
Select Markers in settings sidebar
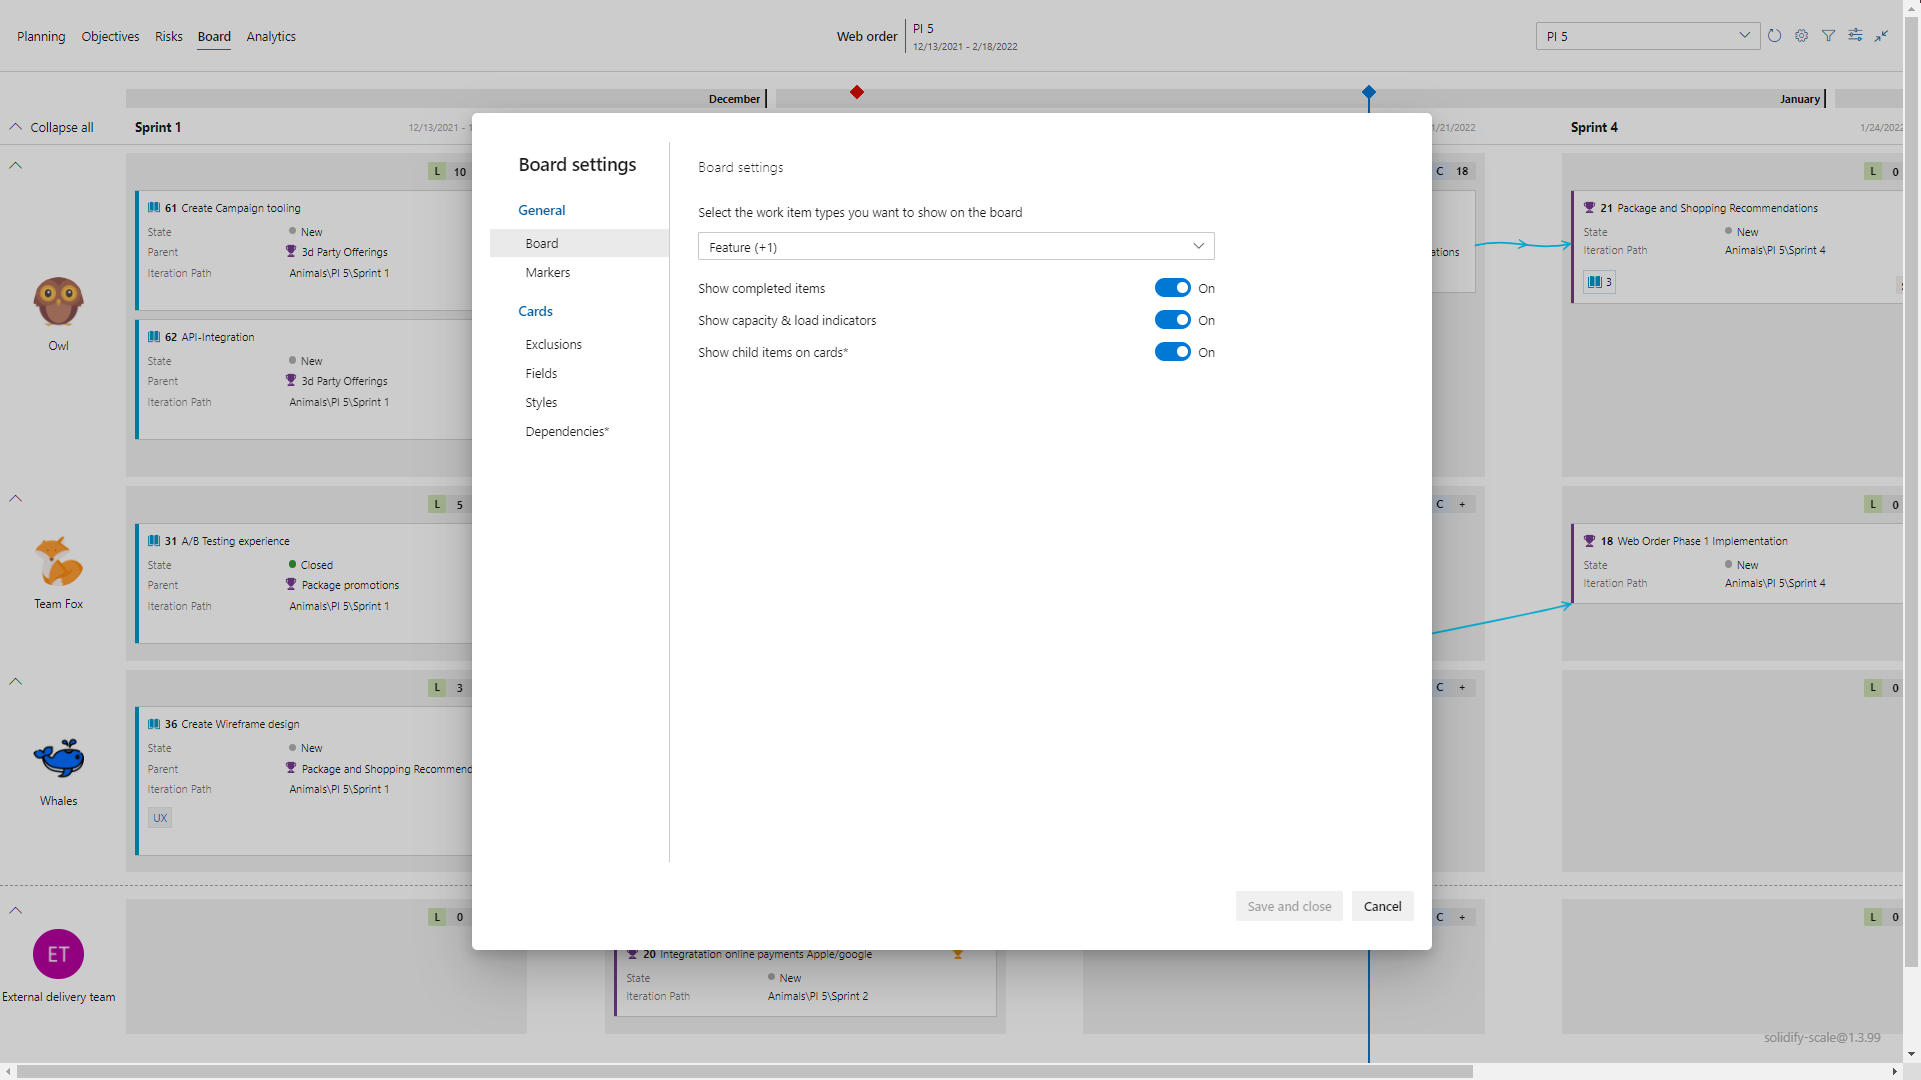point(547,272)
